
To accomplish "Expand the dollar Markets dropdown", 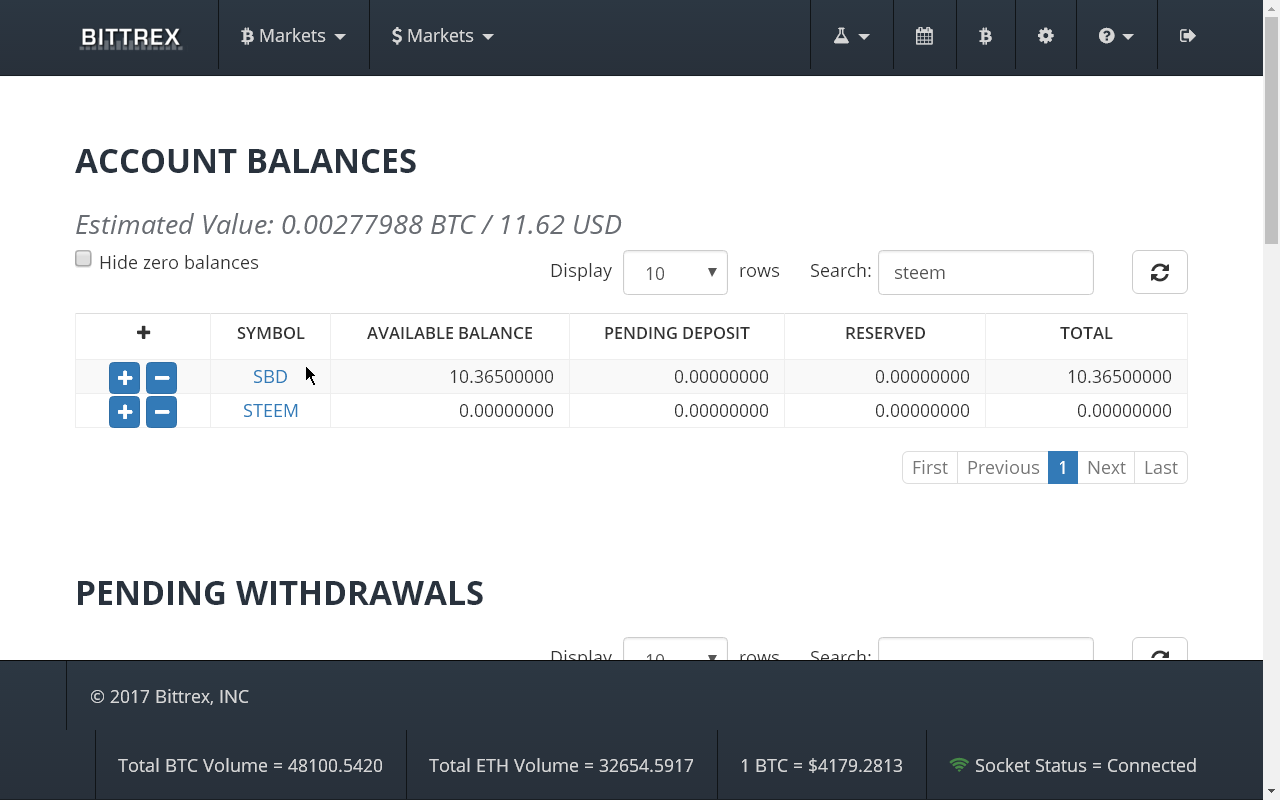I will pos(442,36).
